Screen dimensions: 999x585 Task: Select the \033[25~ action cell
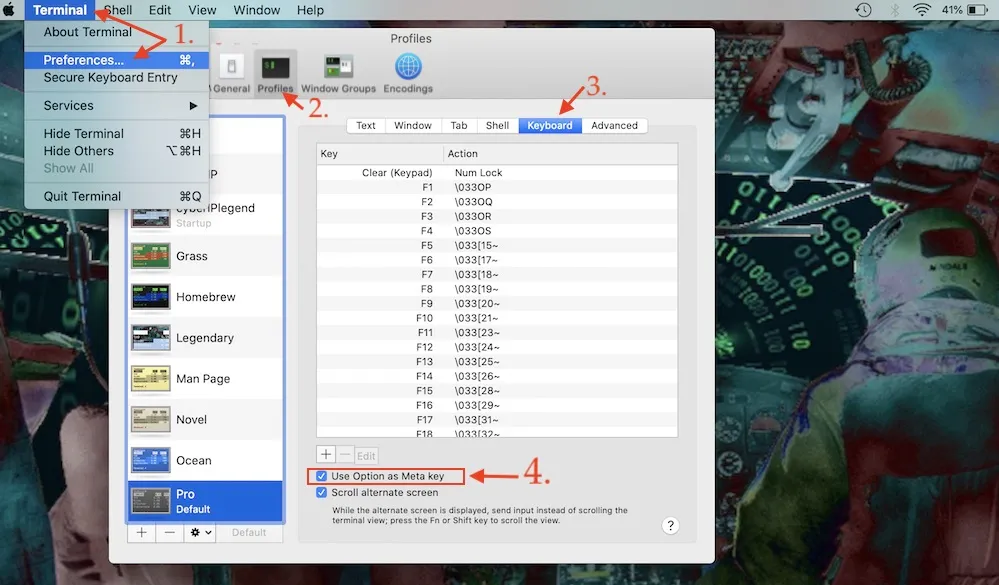pyautogui.click(x=477, y=362)
